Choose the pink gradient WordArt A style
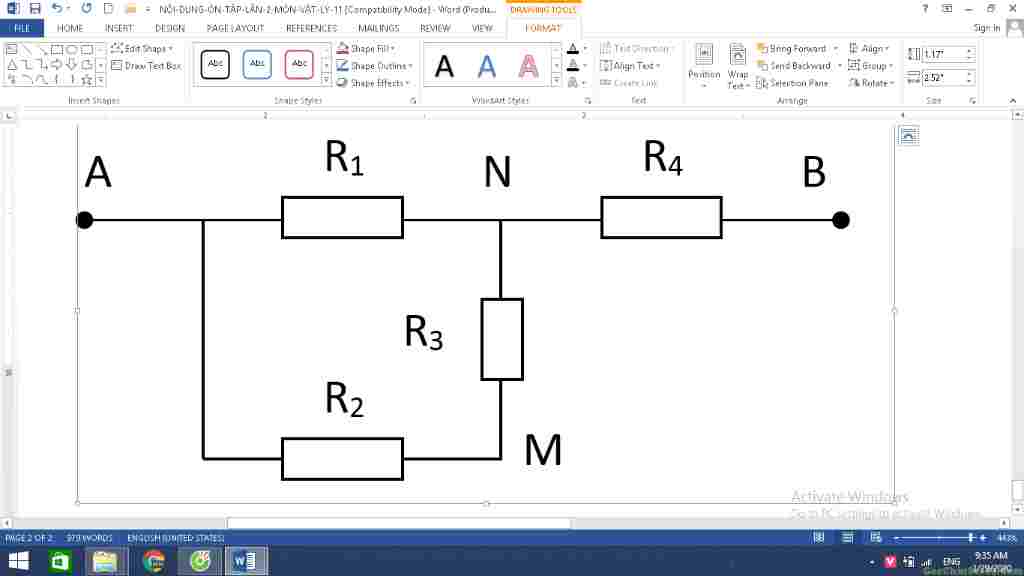The width and height of the screenshot is (1024, 576). (528, 67)
